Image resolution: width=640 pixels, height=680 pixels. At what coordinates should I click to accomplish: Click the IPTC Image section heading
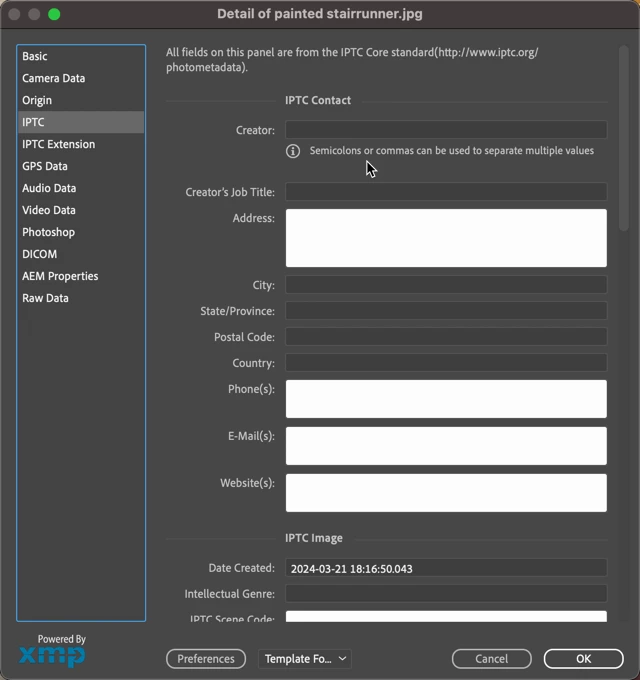pos(314,538)
